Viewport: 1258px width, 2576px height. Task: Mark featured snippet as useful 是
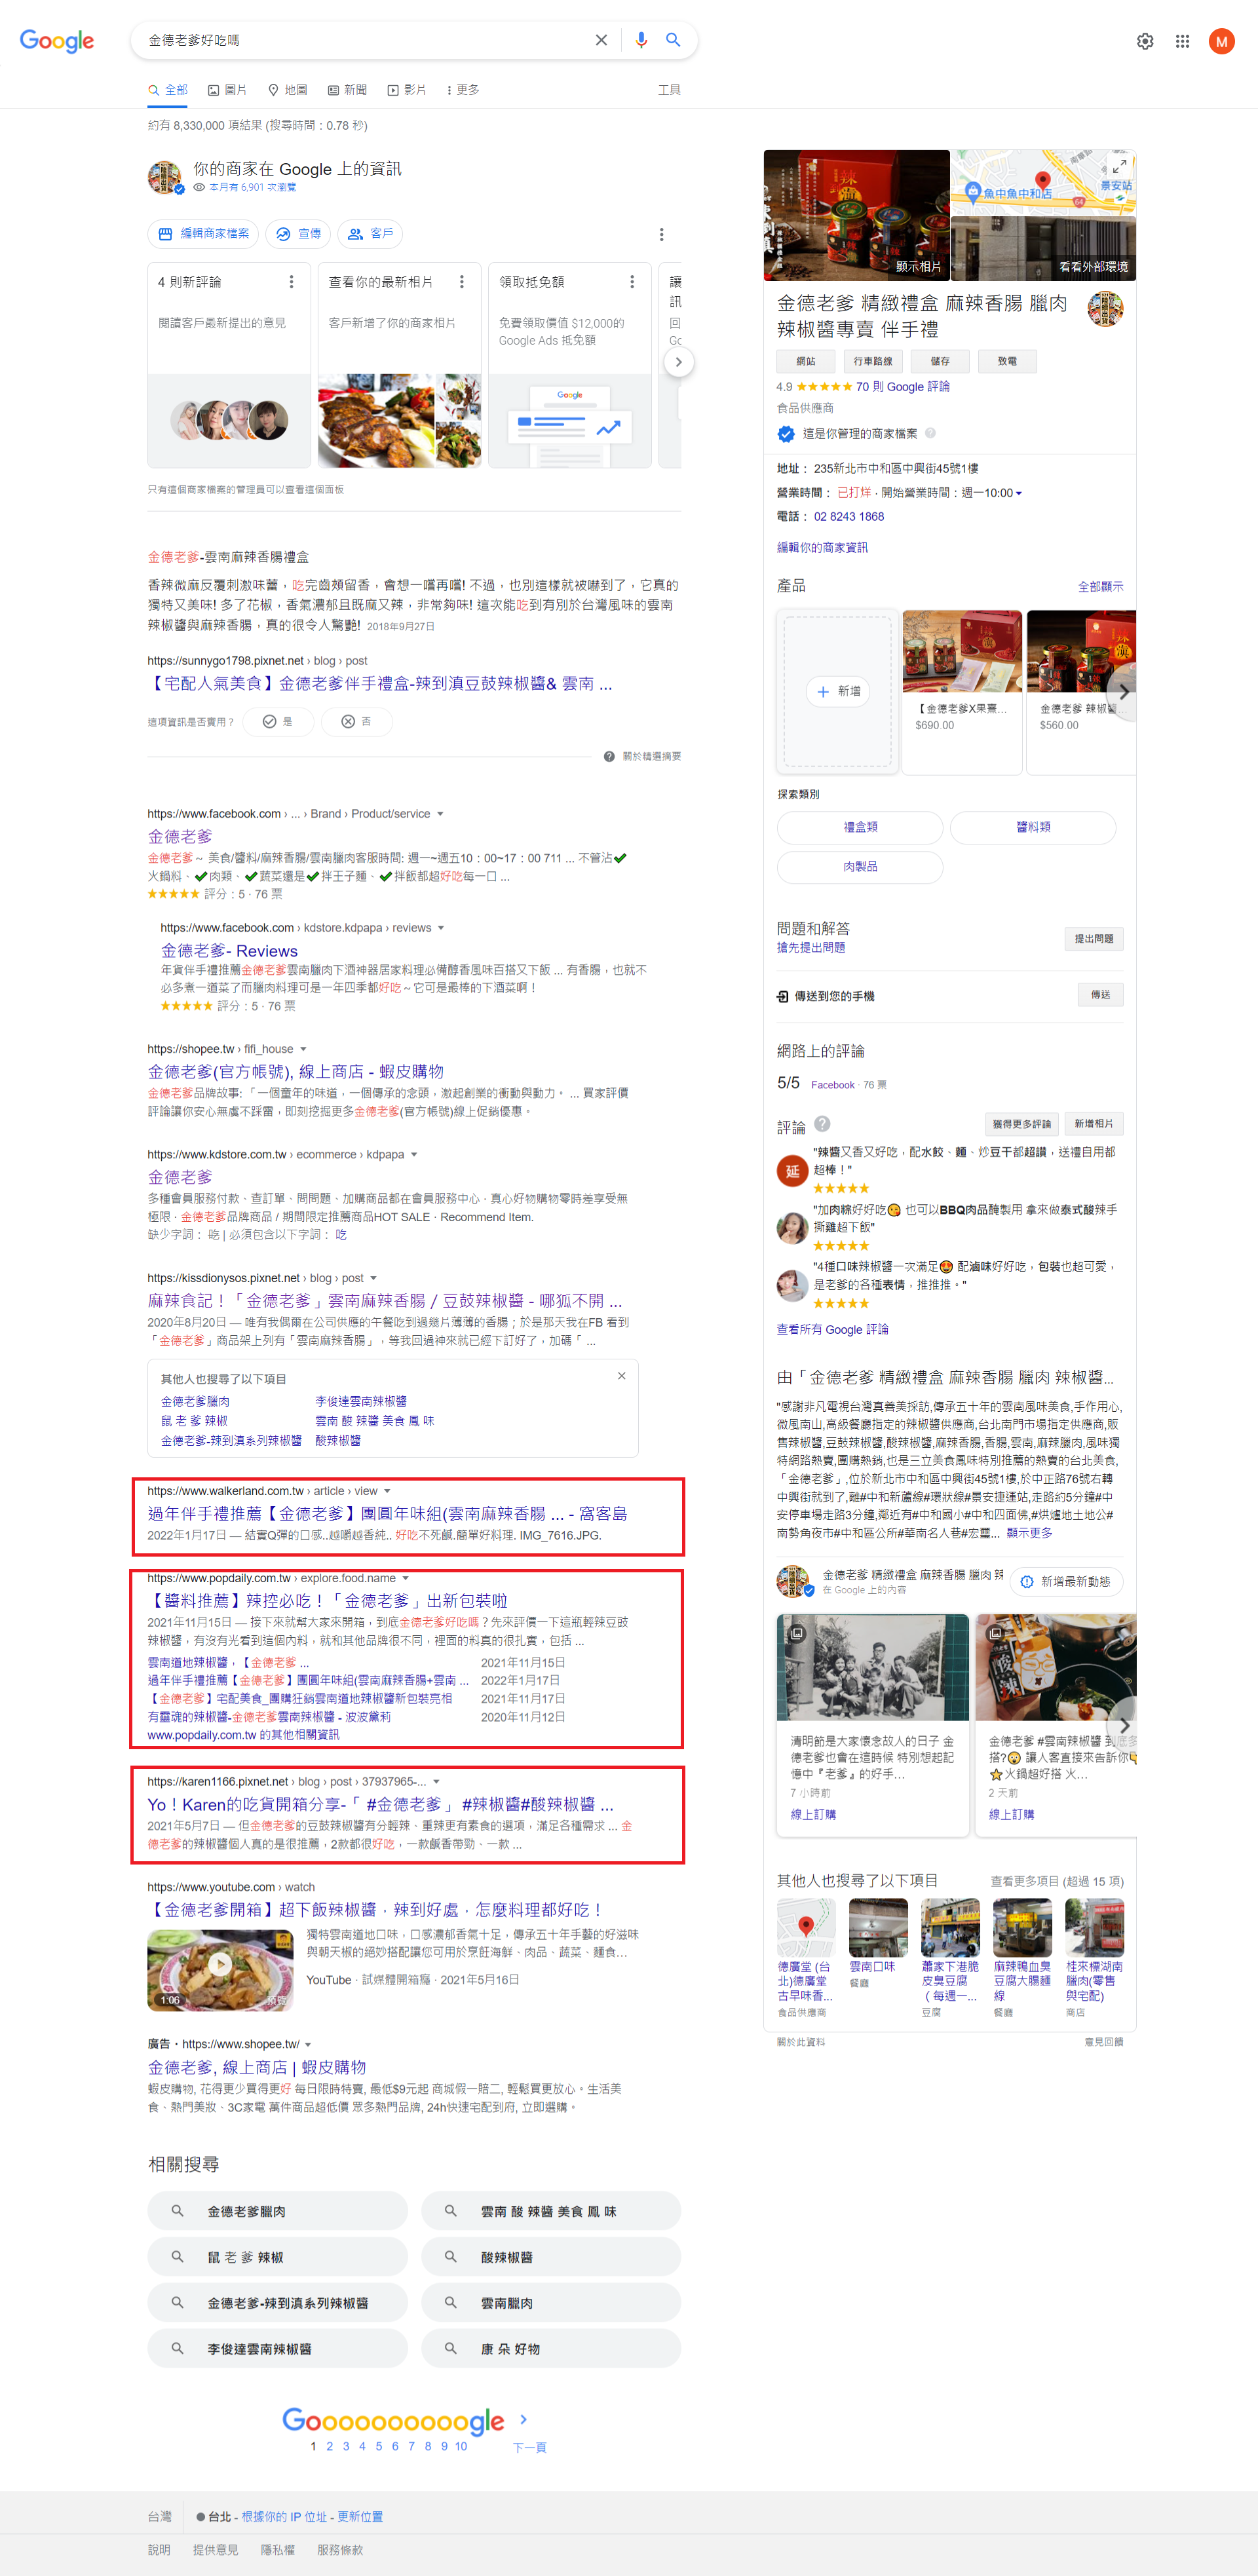pos(279,722)
